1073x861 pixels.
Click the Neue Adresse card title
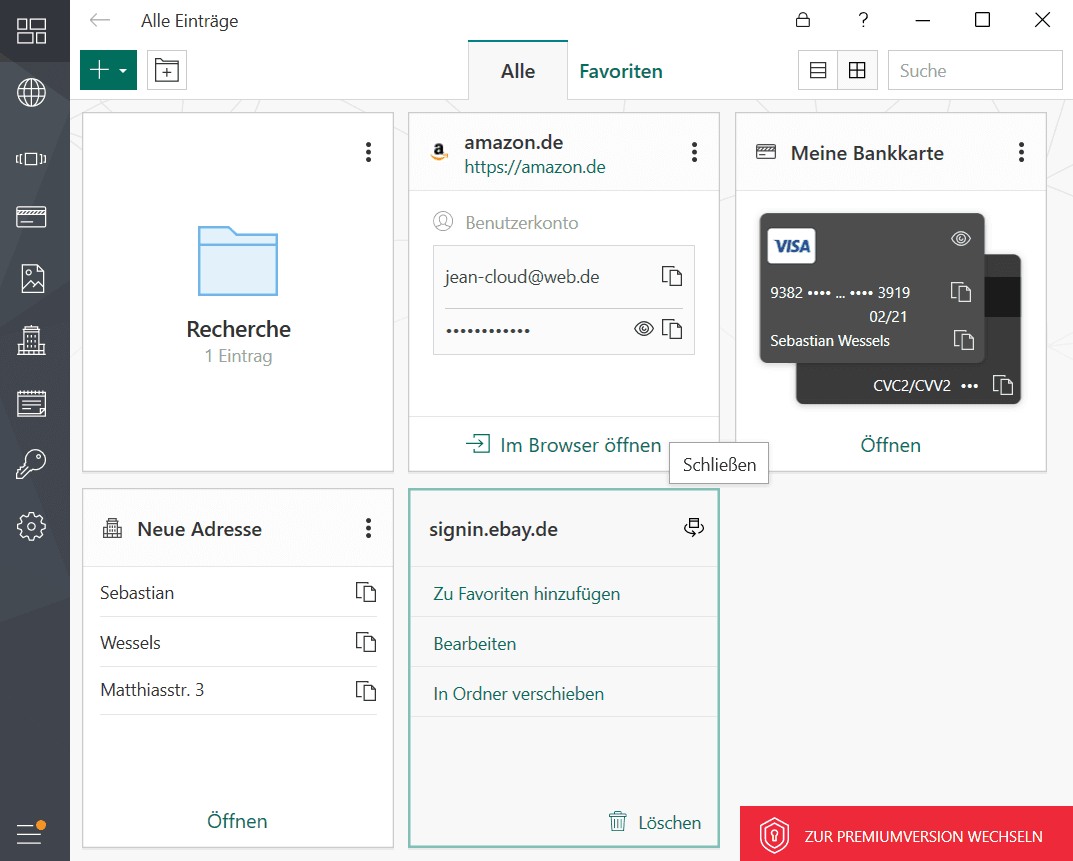[x=199, y=529]
